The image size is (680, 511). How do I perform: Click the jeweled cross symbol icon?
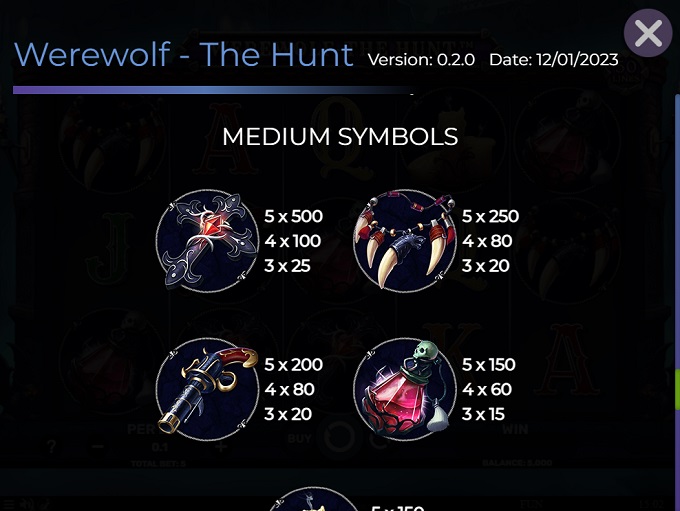pos(208,240)
